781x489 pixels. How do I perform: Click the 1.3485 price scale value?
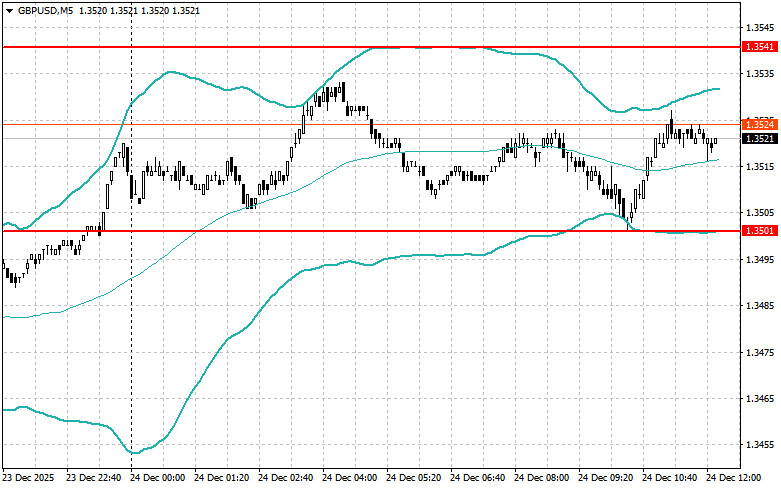coord(760,306)
